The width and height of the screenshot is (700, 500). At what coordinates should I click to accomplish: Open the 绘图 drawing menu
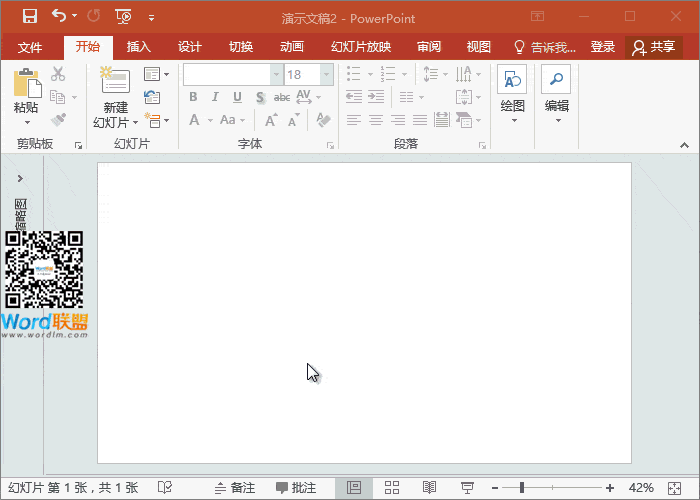click(x=512, y=94)
